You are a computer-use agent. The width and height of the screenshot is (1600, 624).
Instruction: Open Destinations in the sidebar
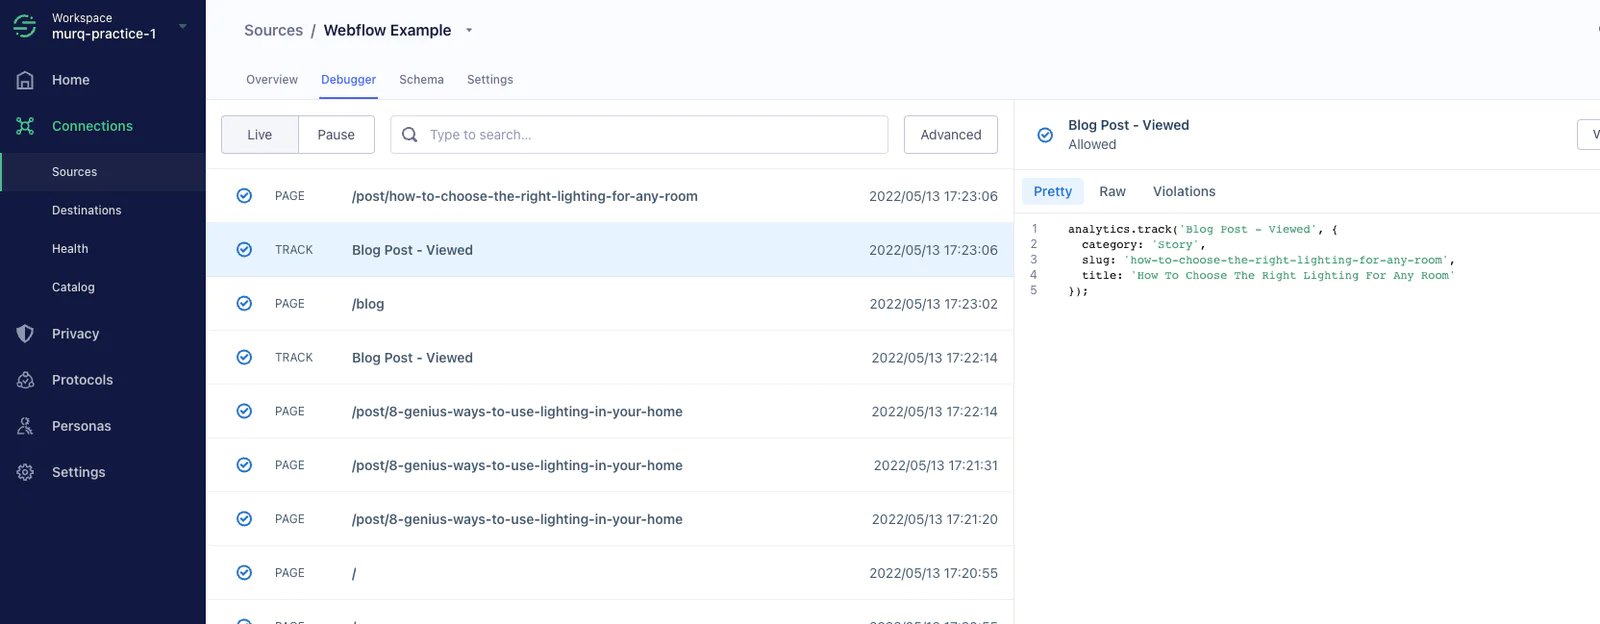[87, 211]
